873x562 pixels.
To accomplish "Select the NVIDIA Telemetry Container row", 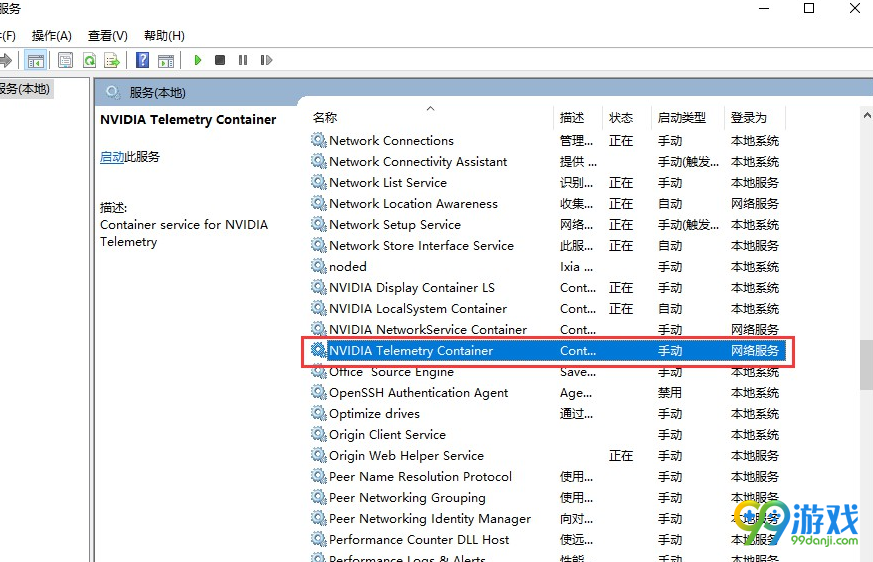I will point(548,351).
